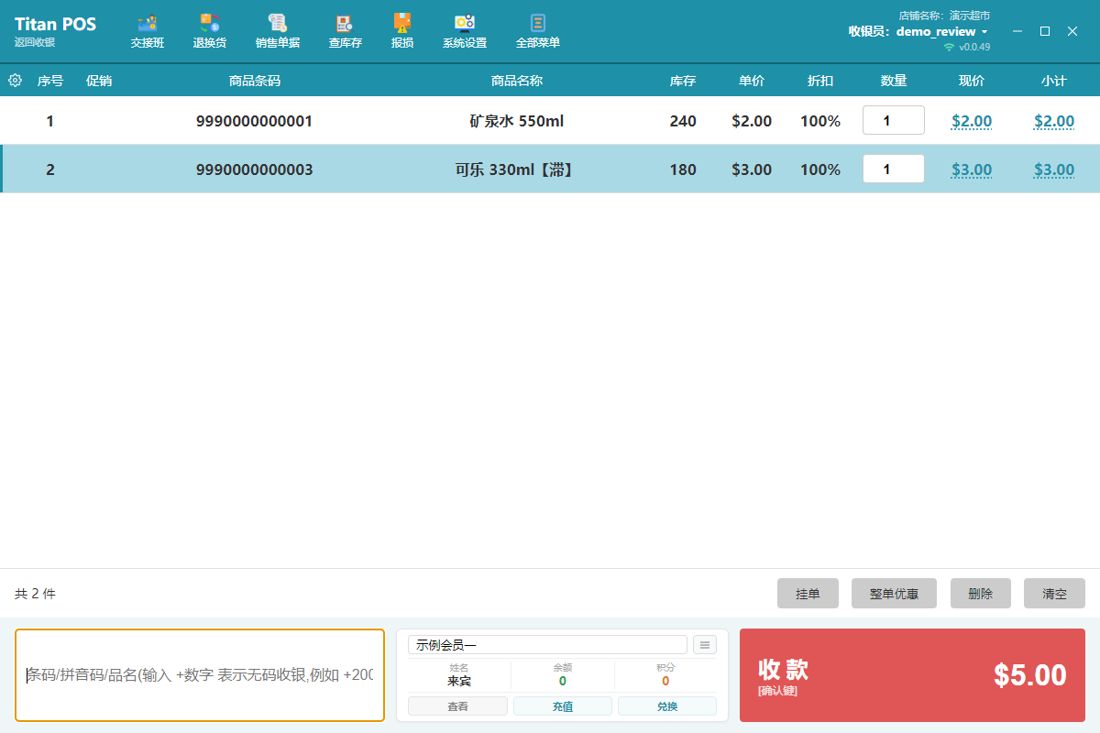The height and width of the screenshot is (733, 1100).
Task: Click the 挂单 hold order button
Action: 807,593
